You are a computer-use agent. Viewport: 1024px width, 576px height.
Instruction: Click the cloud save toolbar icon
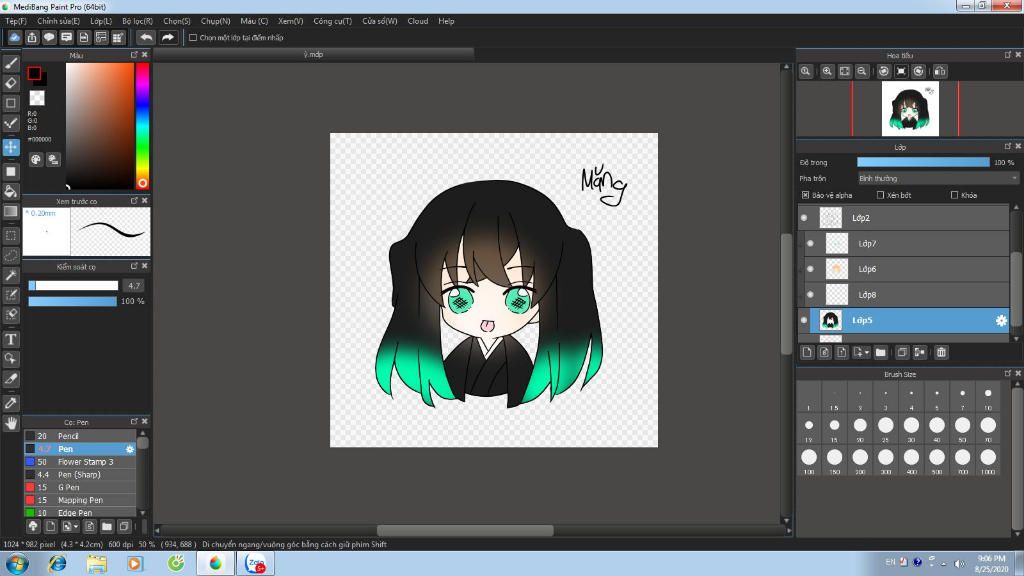click(14, 37)
